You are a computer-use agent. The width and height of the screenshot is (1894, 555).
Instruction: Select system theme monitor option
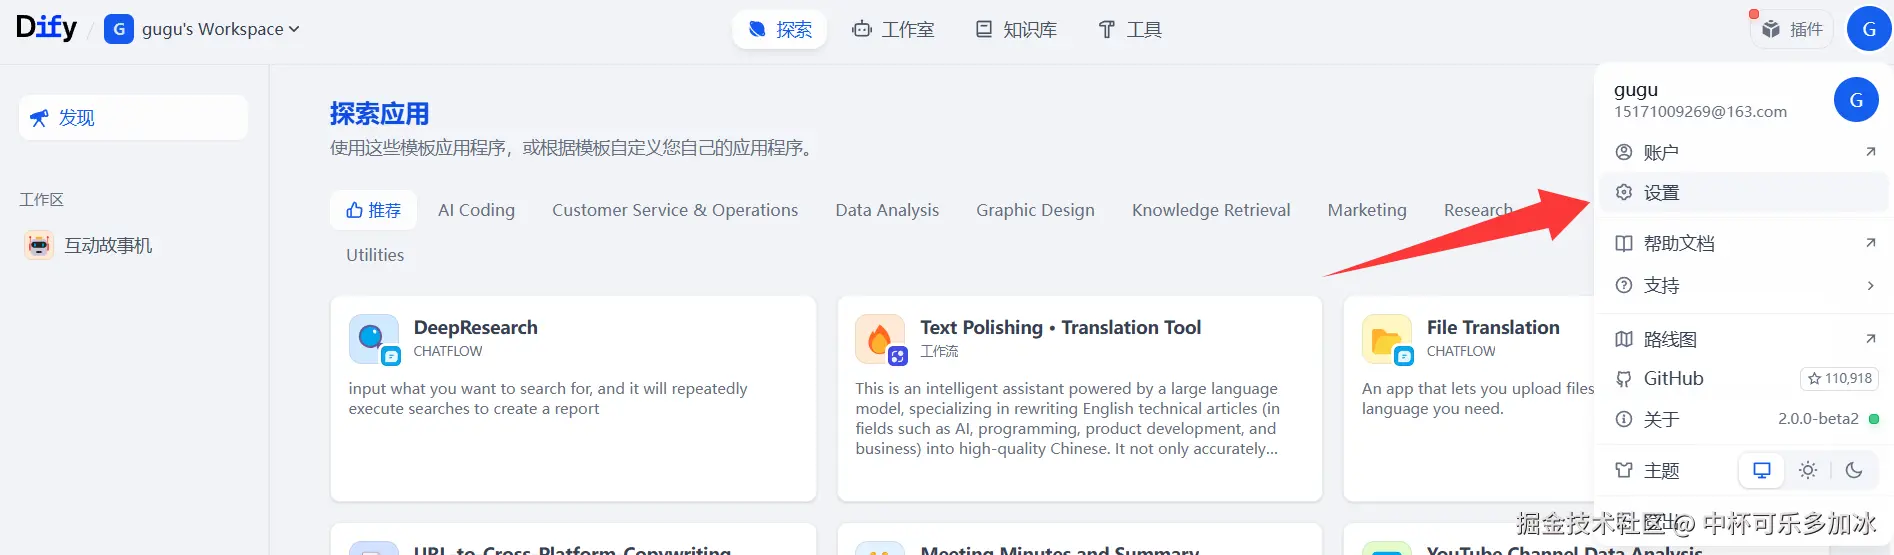[x=1762, y=470]
